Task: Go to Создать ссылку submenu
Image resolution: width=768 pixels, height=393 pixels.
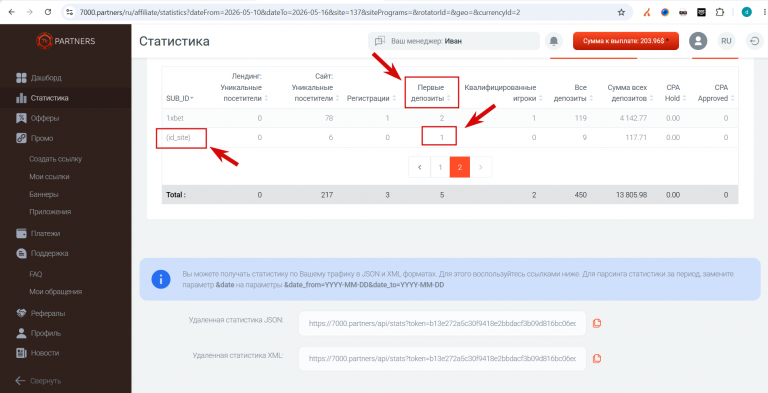Action: click(x=55, y=159)
